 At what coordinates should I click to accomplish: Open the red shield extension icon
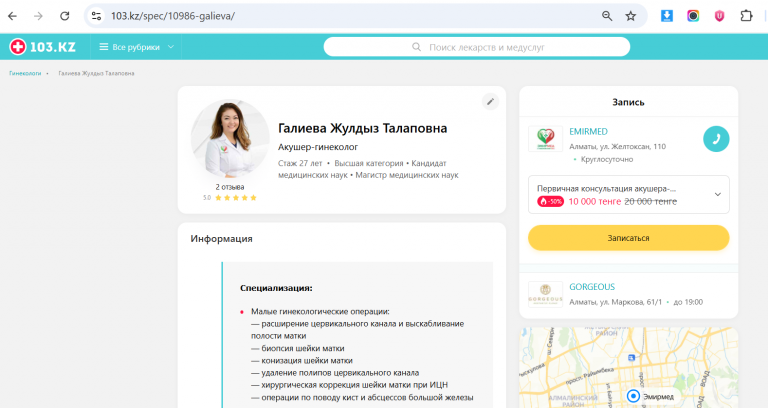click(x=719, y=16)
